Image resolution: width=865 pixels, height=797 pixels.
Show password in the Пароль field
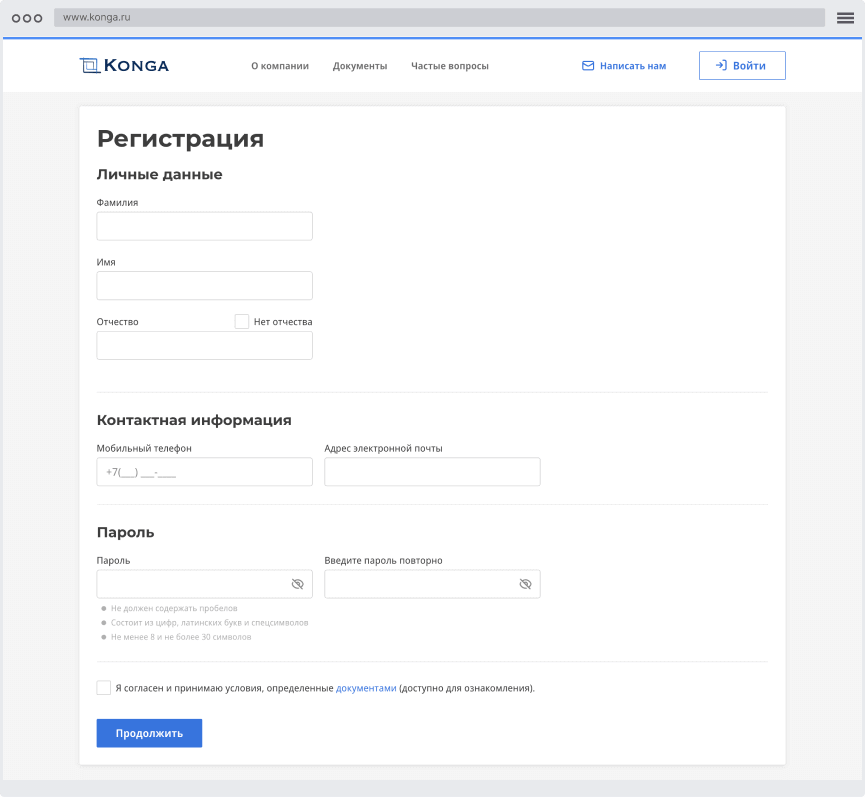pos(297,584)
